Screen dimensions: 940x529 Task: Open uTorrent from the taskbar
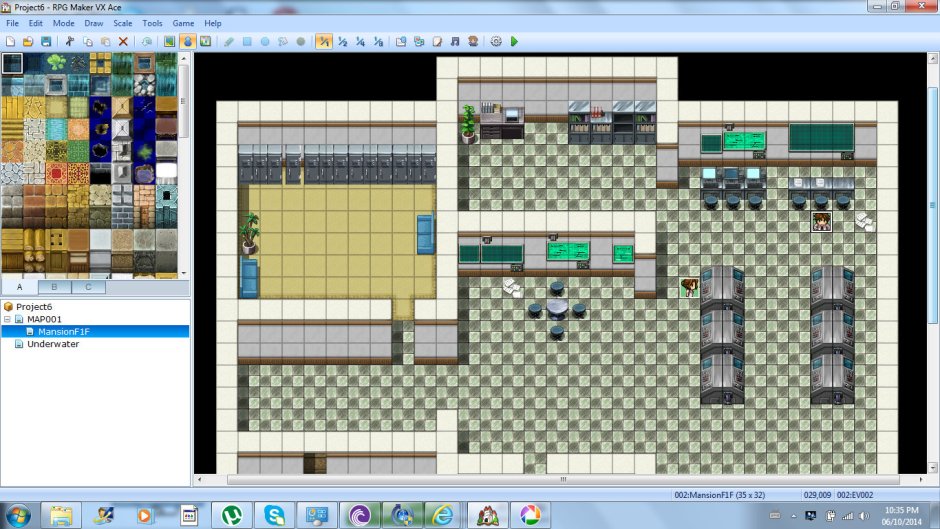[x=231, y=515]
